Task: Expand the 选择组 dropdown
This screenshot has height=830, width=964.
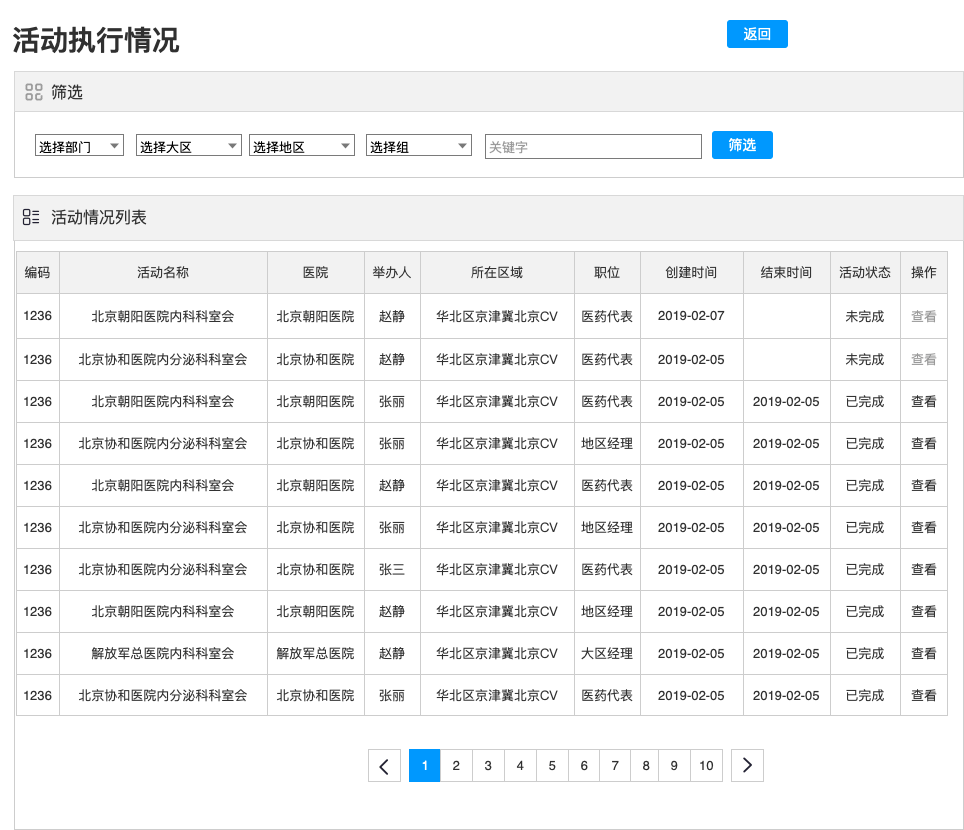Action: (419, 146)
